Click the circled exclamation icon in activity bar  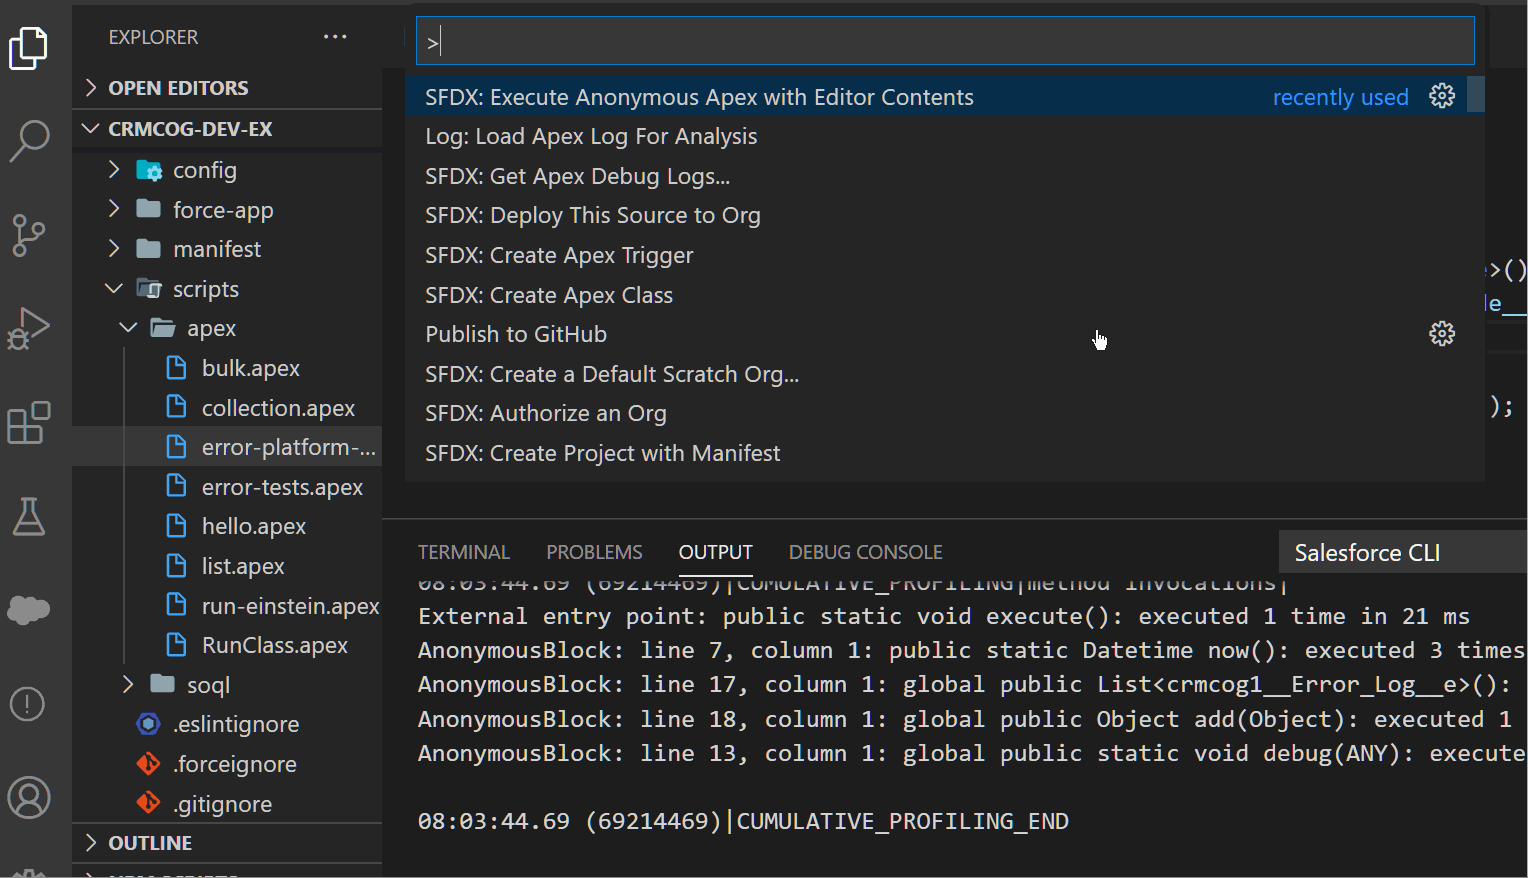[x=30, y=704]
